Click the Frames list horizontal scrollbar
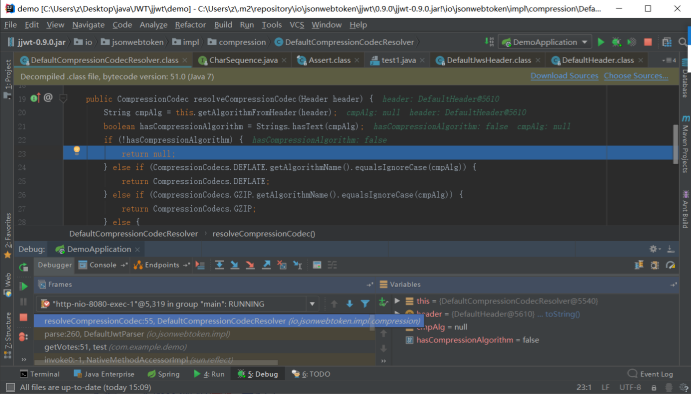 (x=156, y=363)
